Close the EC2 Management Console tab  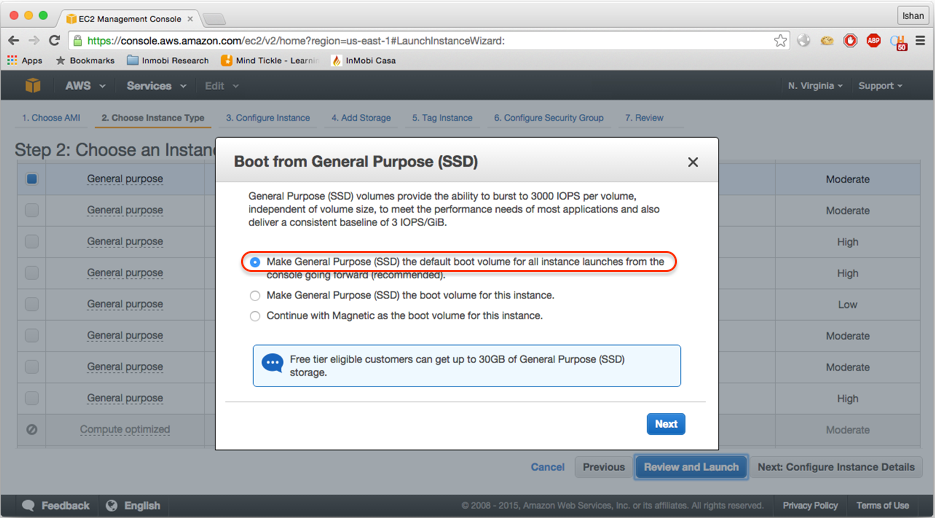point(190,18)
